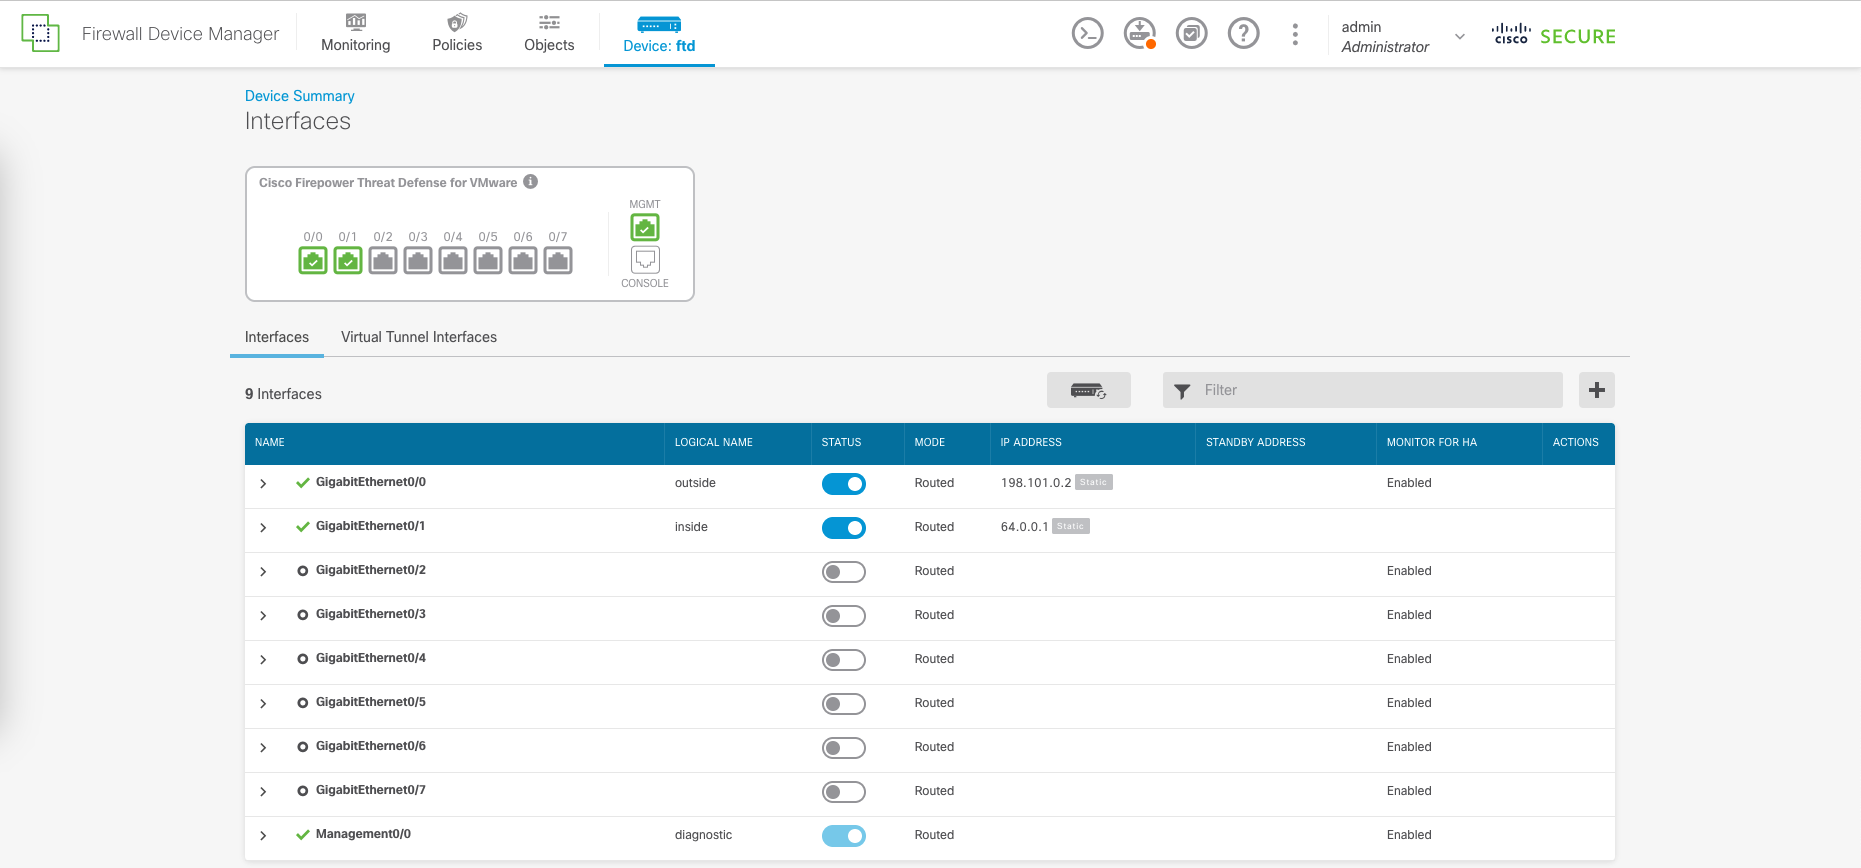
Task: Open the three-dot more options menu
Action: (x=1295, y=34)
